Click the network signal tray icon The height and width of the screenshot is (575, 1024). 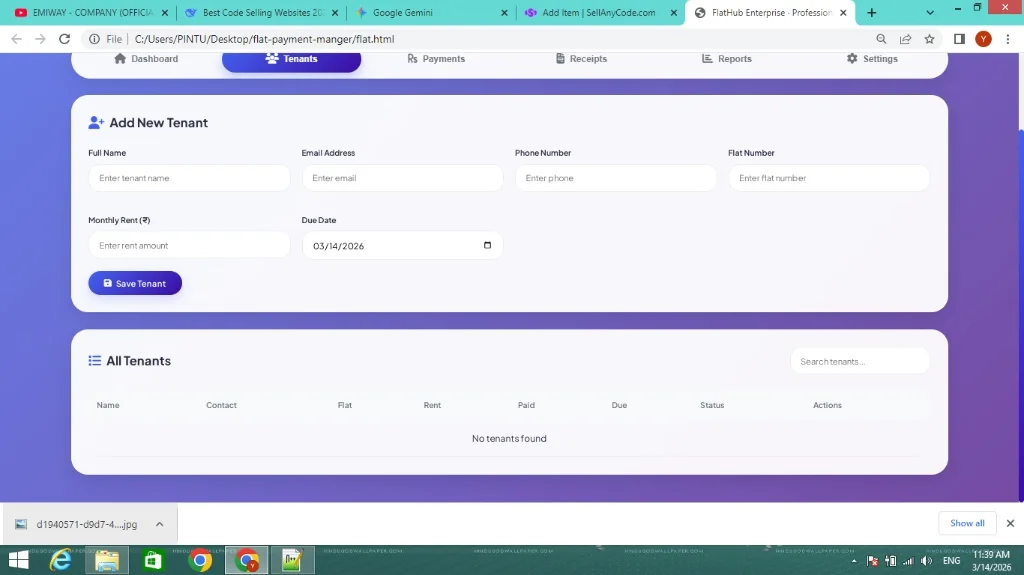[x=908, y=561]
